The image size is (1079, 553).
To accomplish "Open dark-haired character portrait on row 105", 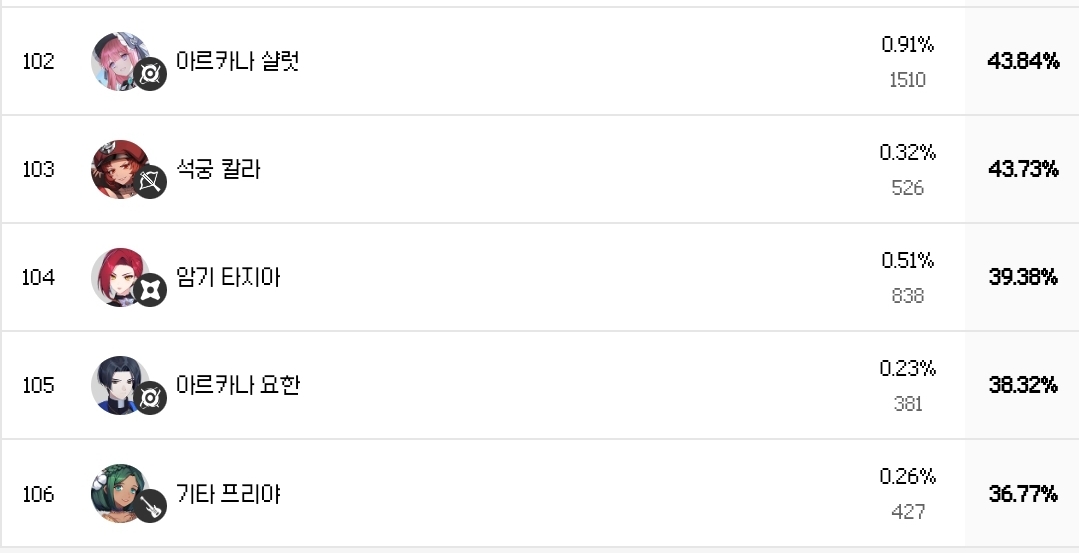I will pos(120,385).
